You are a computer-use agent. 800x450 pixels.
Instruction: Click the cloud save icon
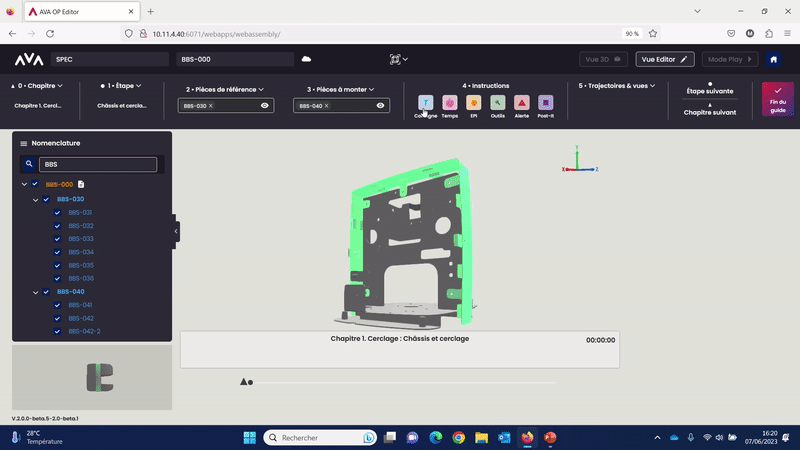tap(306, 59)
